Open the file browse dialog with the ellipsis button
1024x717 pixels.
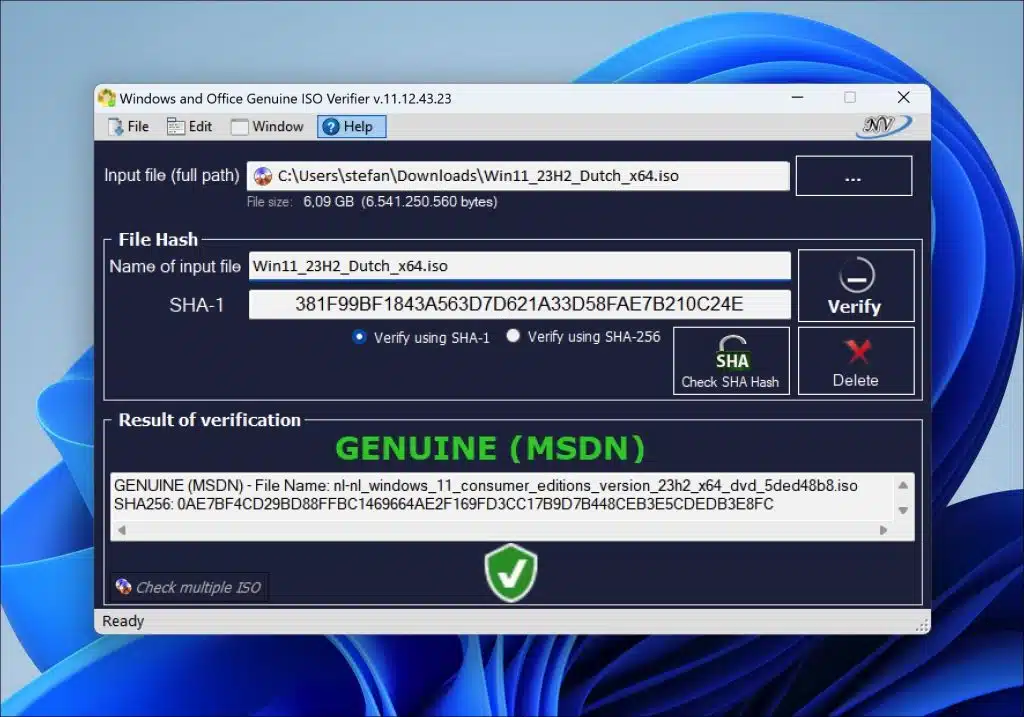coord(853,175)
